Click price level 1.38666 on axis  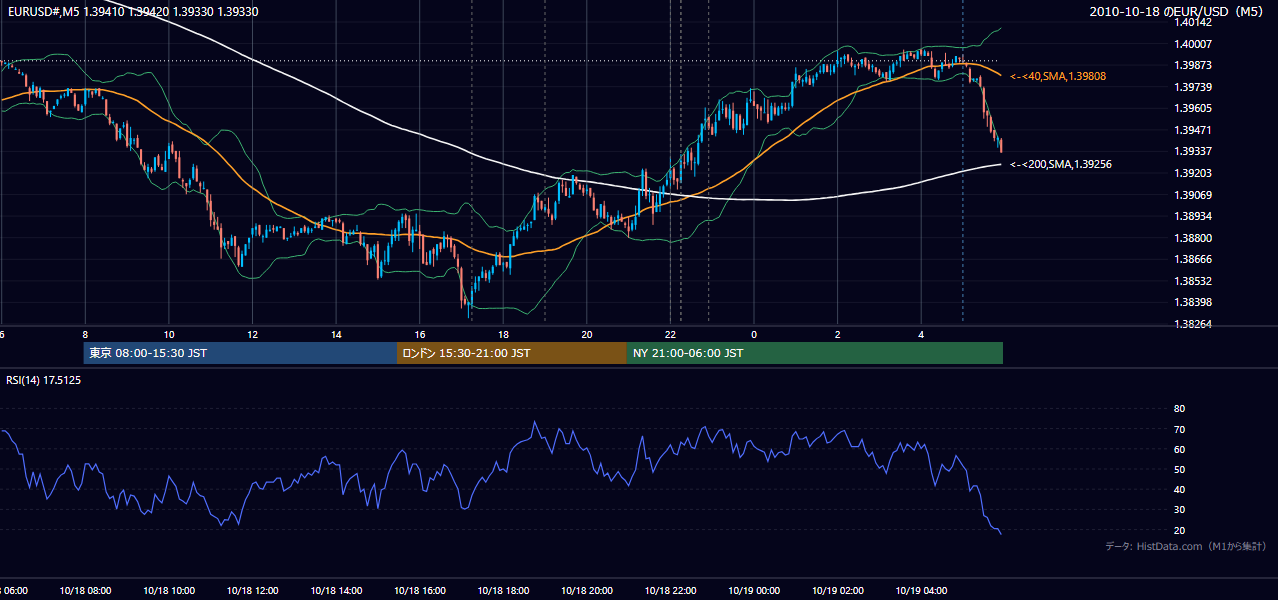coord(1194,259)
